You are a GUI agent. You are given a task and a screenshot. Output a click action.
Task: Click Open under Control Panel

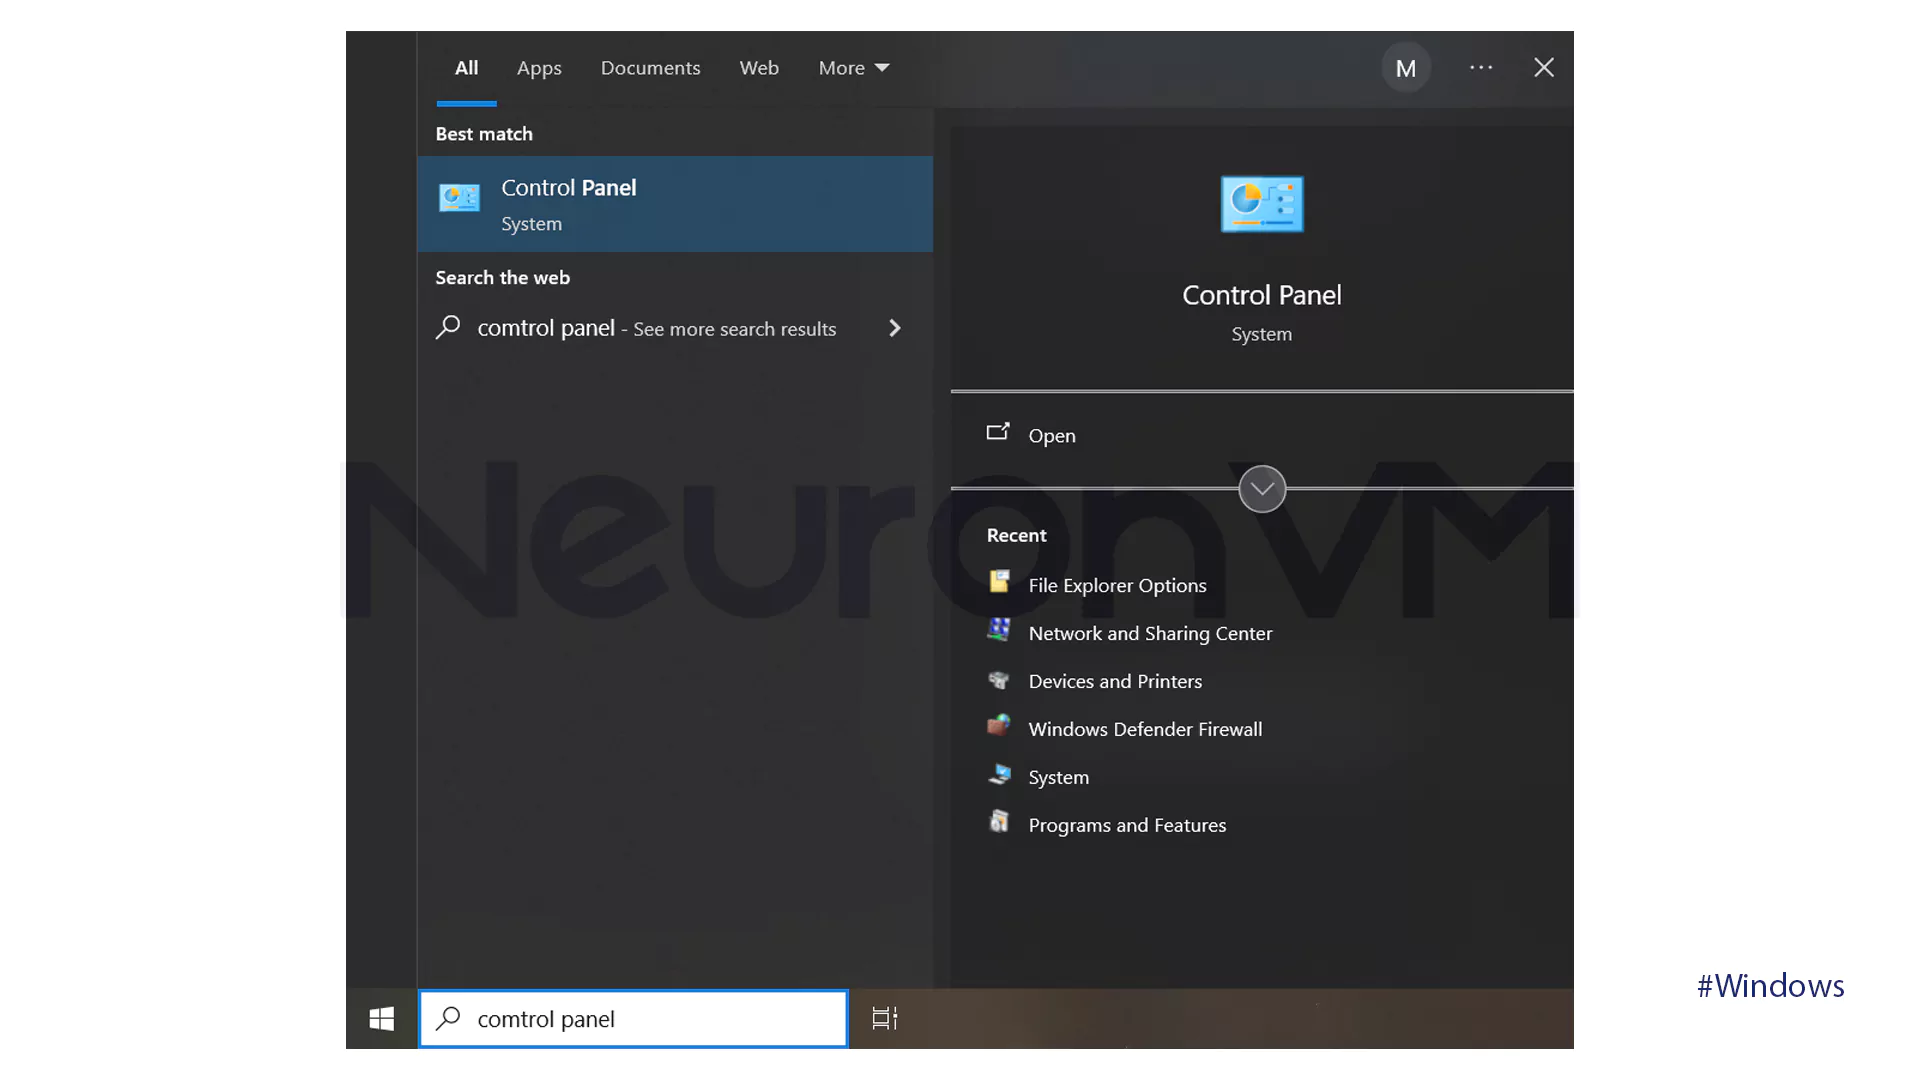(1051, 435)
